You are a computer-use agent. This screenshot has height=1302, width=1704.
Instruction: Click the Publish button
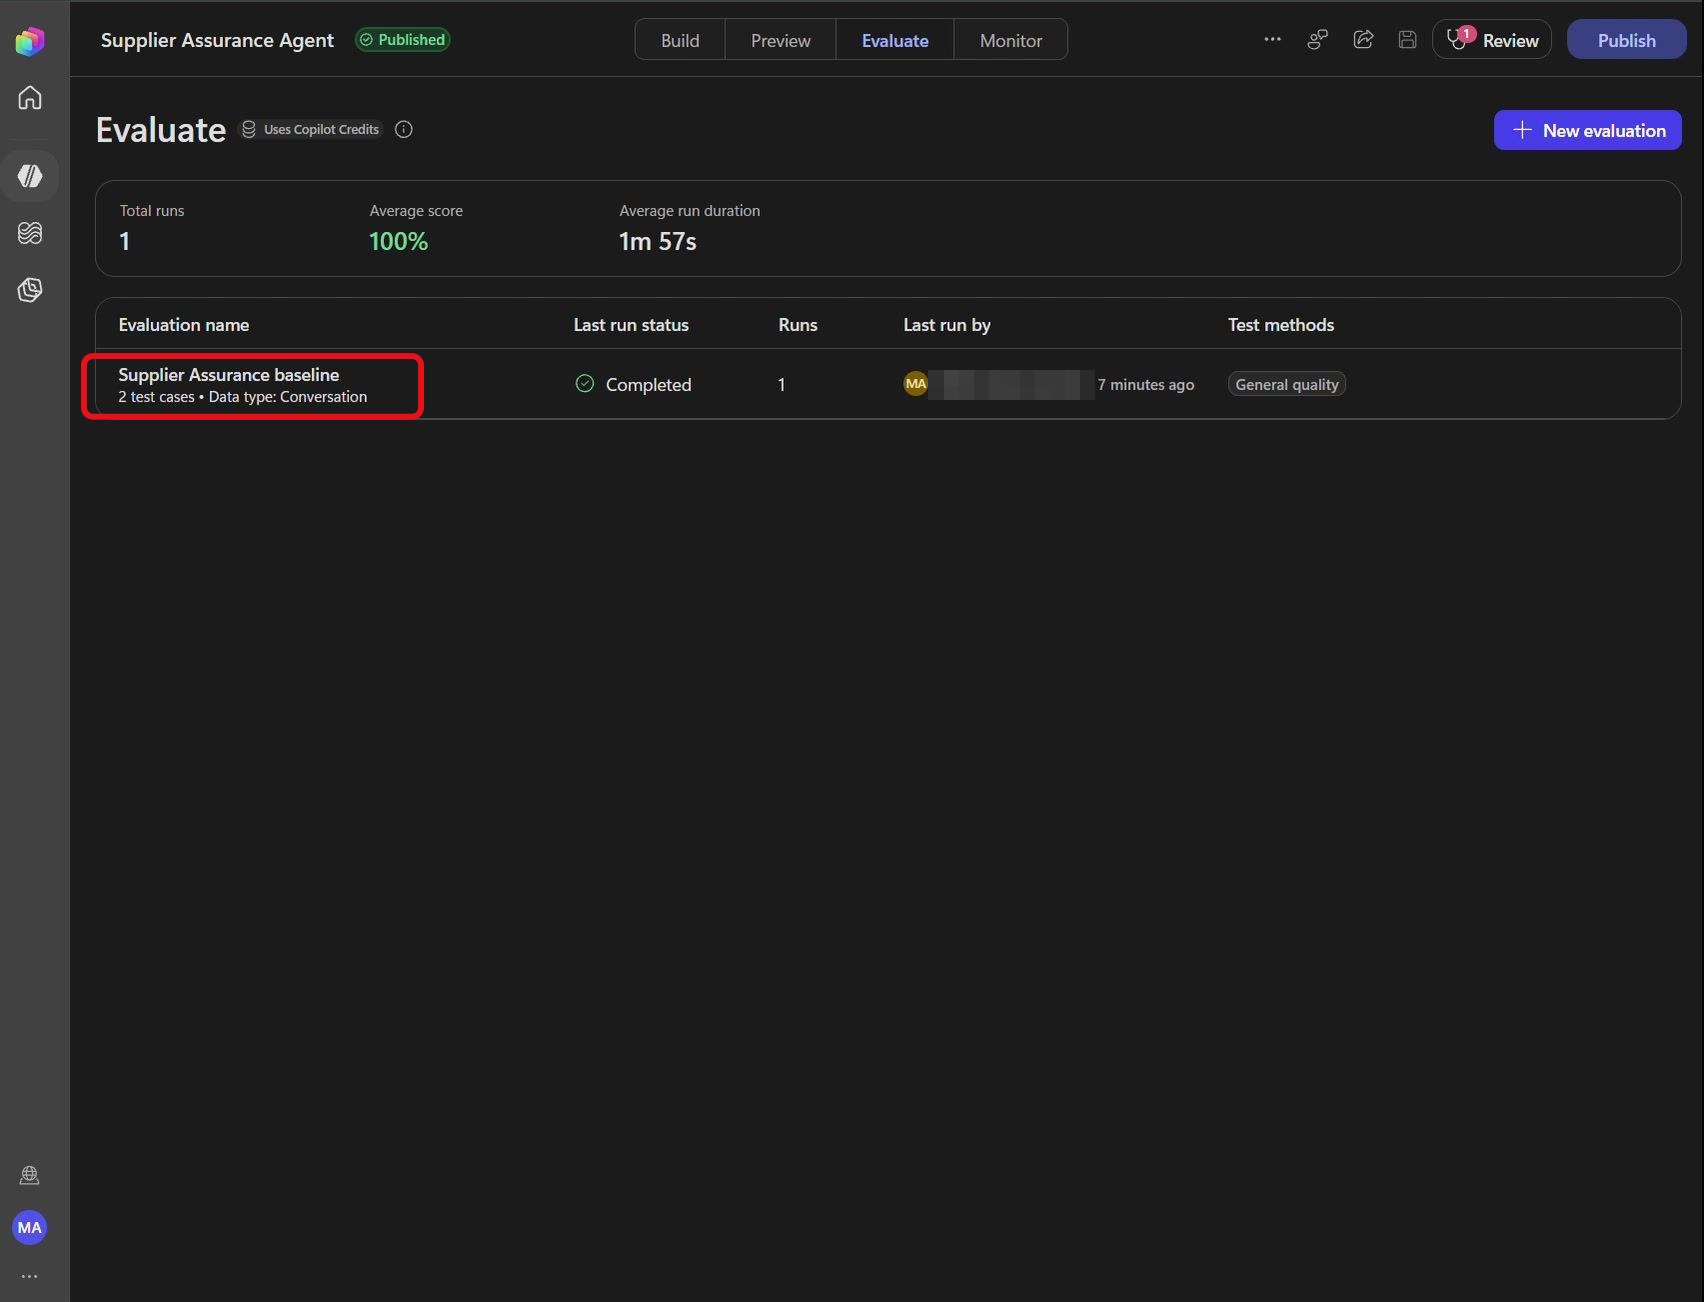click(x=1626, y=39)
